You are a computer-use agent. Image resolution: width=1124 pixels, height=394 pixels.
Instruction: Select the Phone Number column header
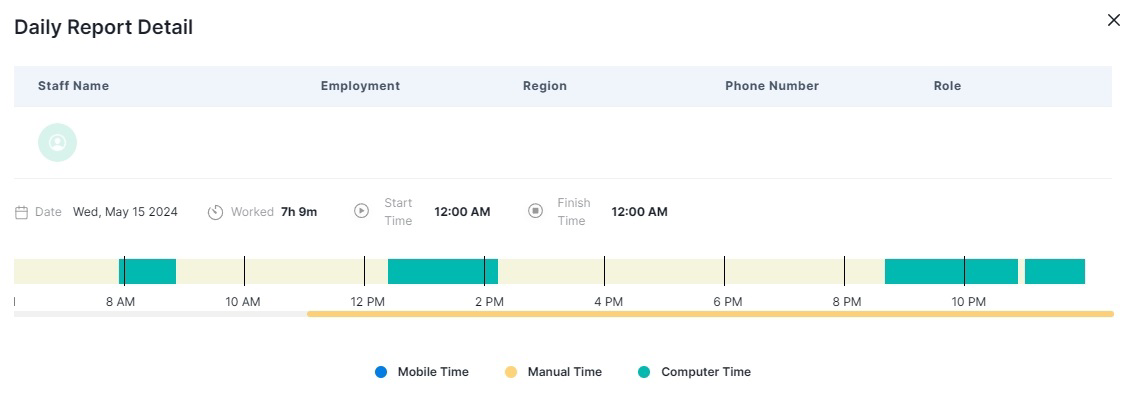point(772,86)
